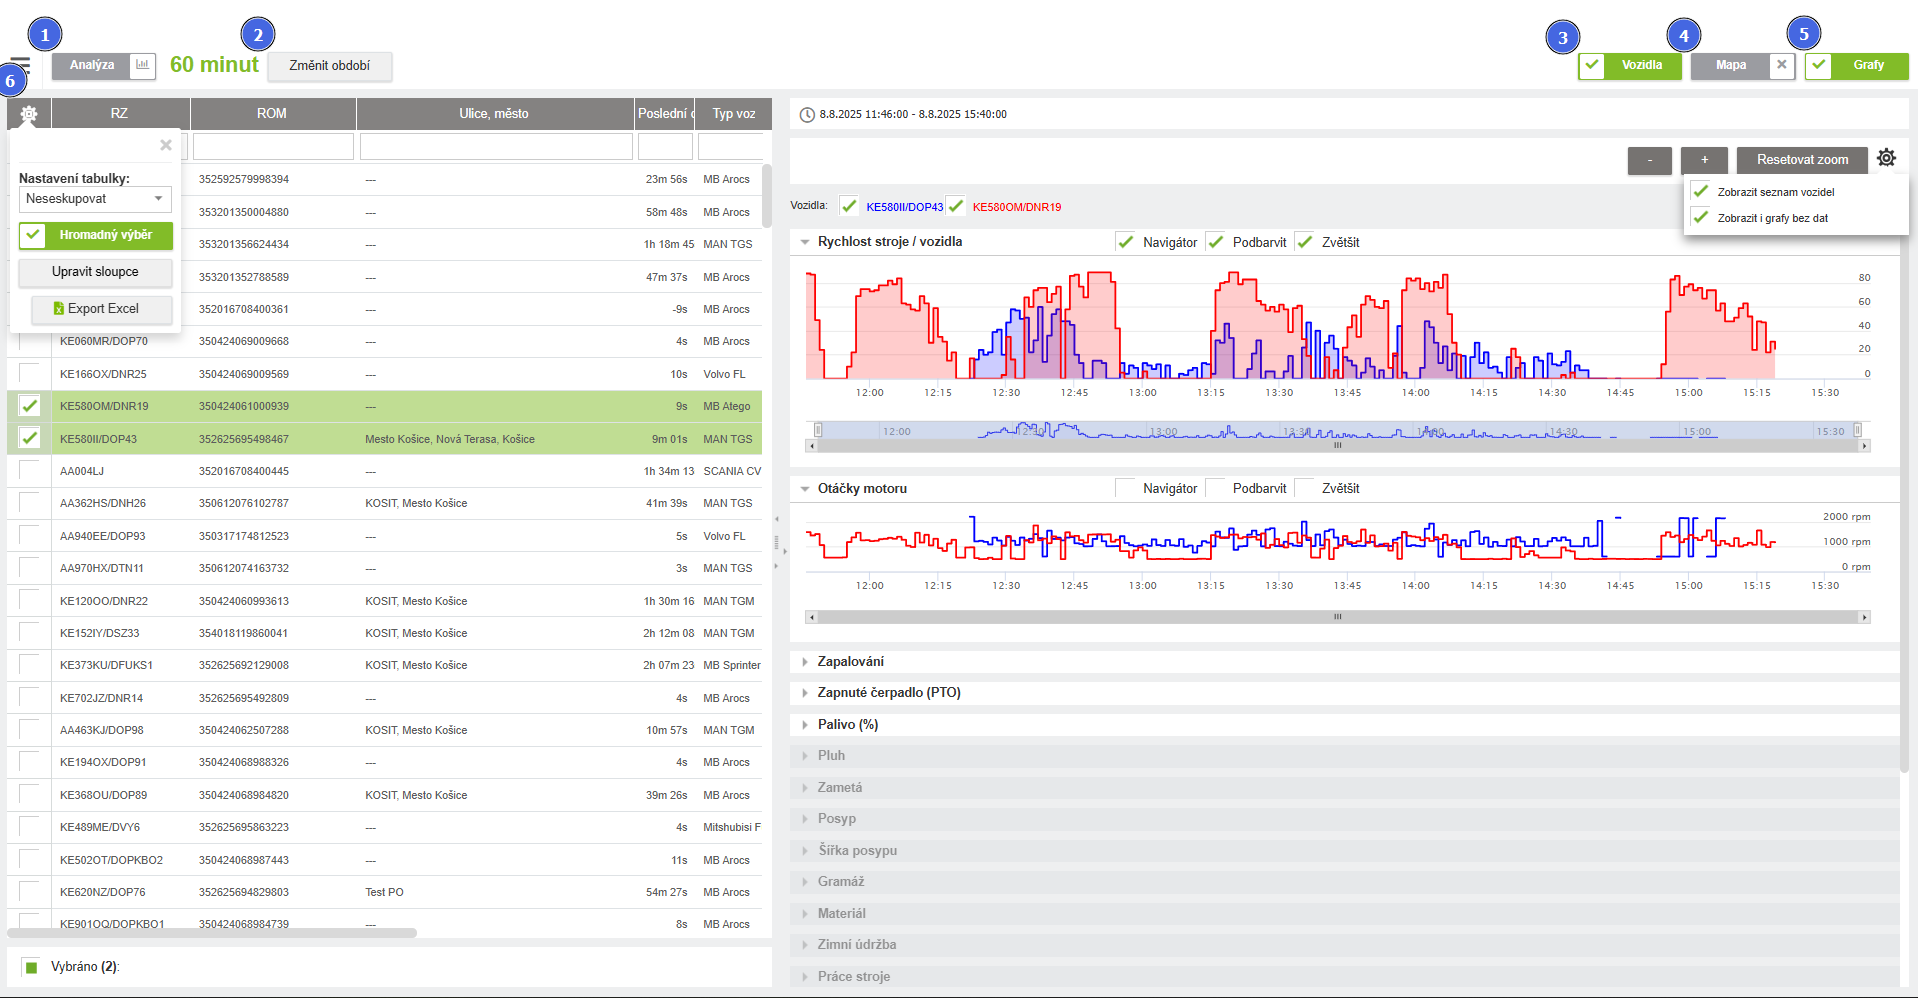1918x998 pixels.
Task: Open the Neseskupovat grouping dropdown
Action: (x=95, y=199)
